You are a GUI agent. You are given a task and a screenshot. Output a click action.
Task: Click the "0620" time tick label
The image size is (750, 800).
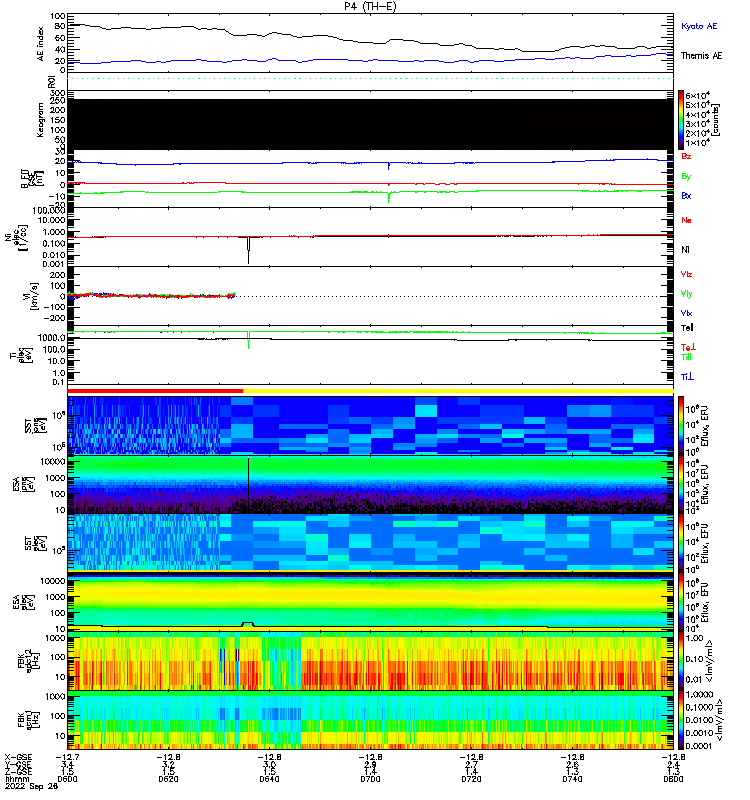168,779
